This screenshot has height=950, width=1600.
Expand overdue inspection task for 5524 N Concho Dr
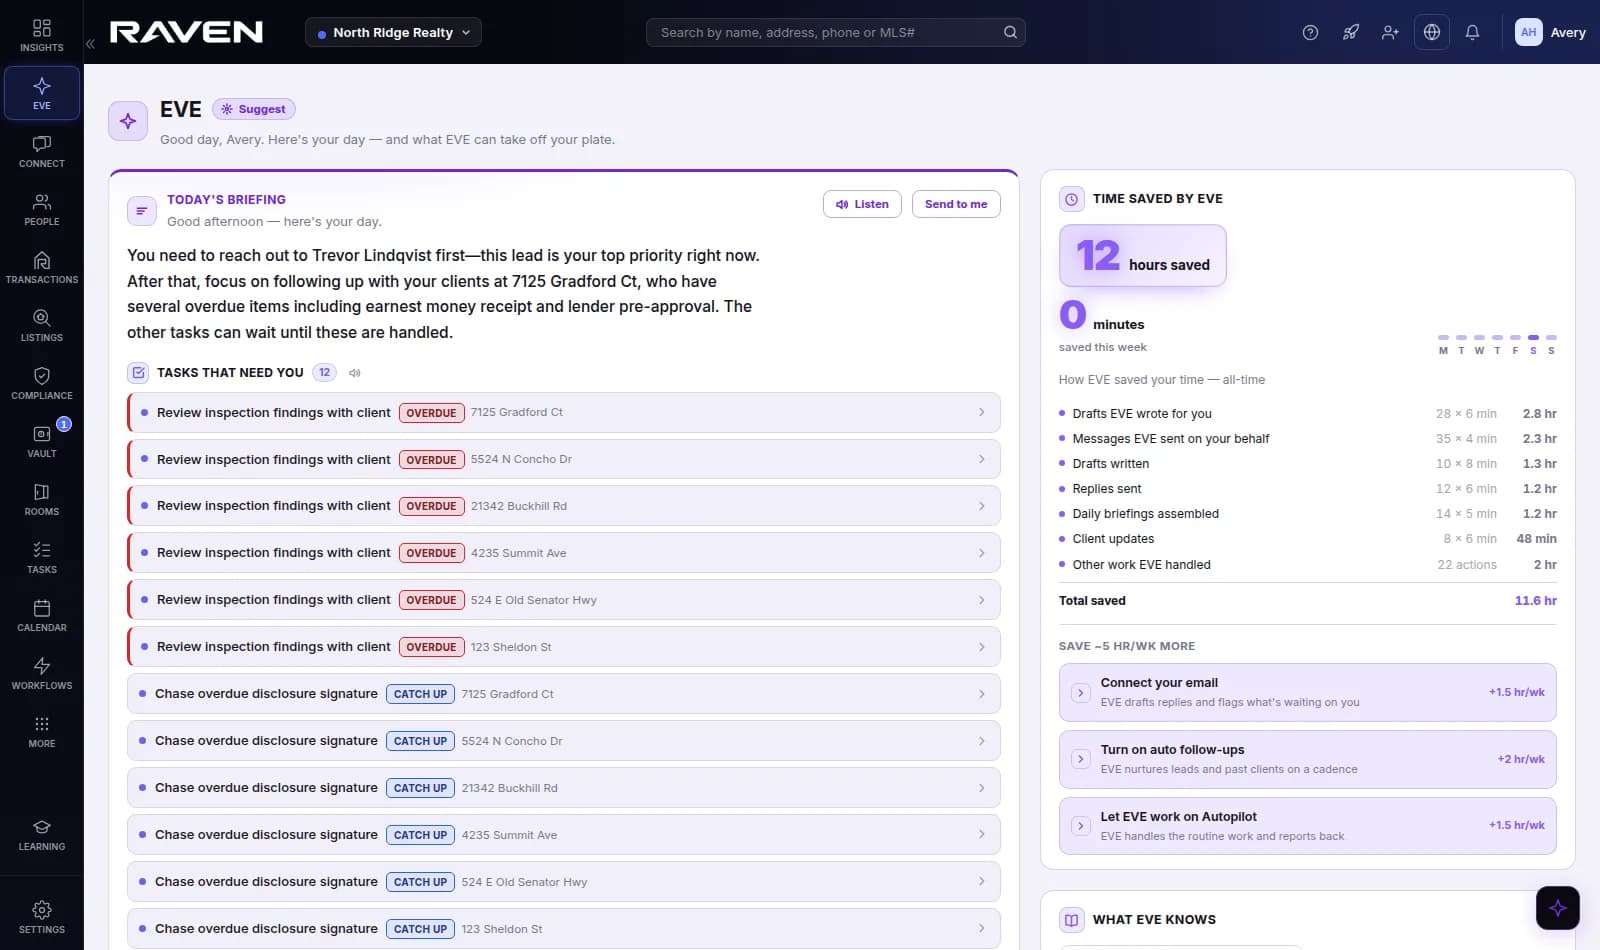[564, 459]
